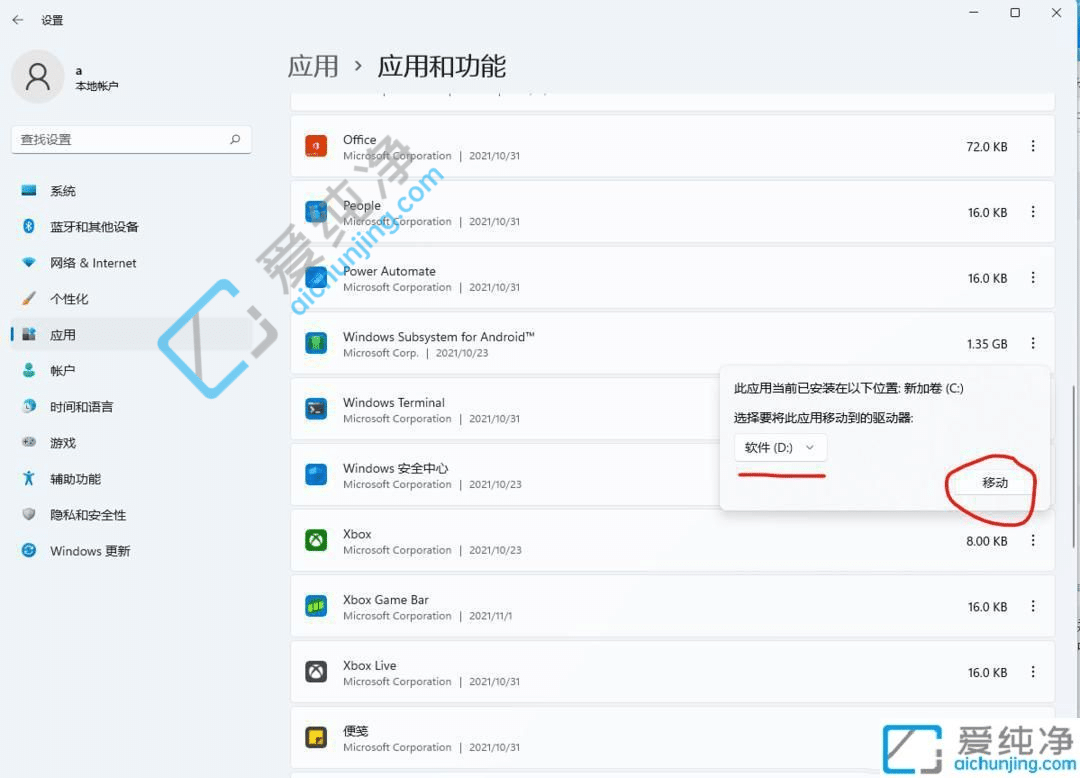This screenshot has height=778, width=1080.
Task: Click the accessibility icon in sidebar
Action: (28, 478)
